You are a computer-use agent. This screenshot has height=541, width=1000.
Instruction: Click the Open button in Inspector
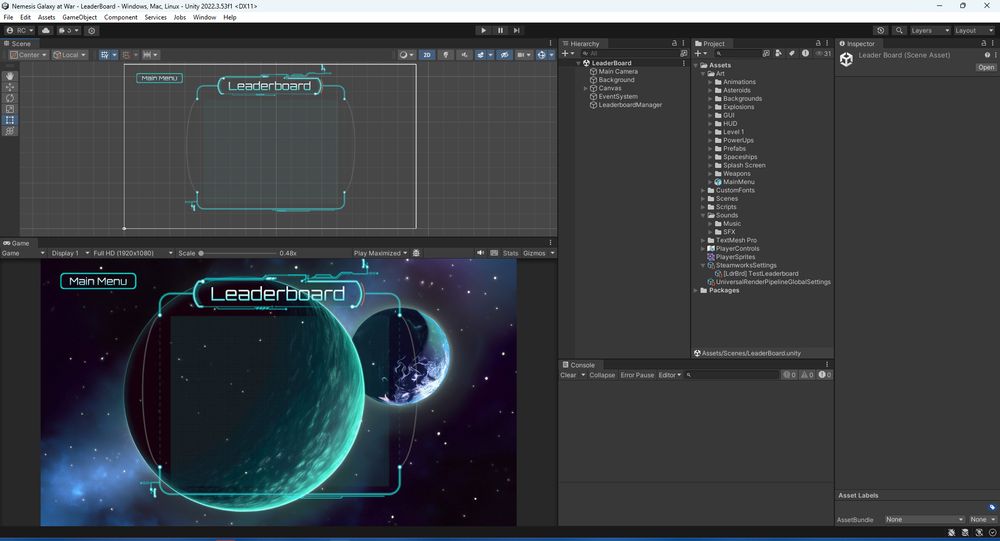click(985, 67)
